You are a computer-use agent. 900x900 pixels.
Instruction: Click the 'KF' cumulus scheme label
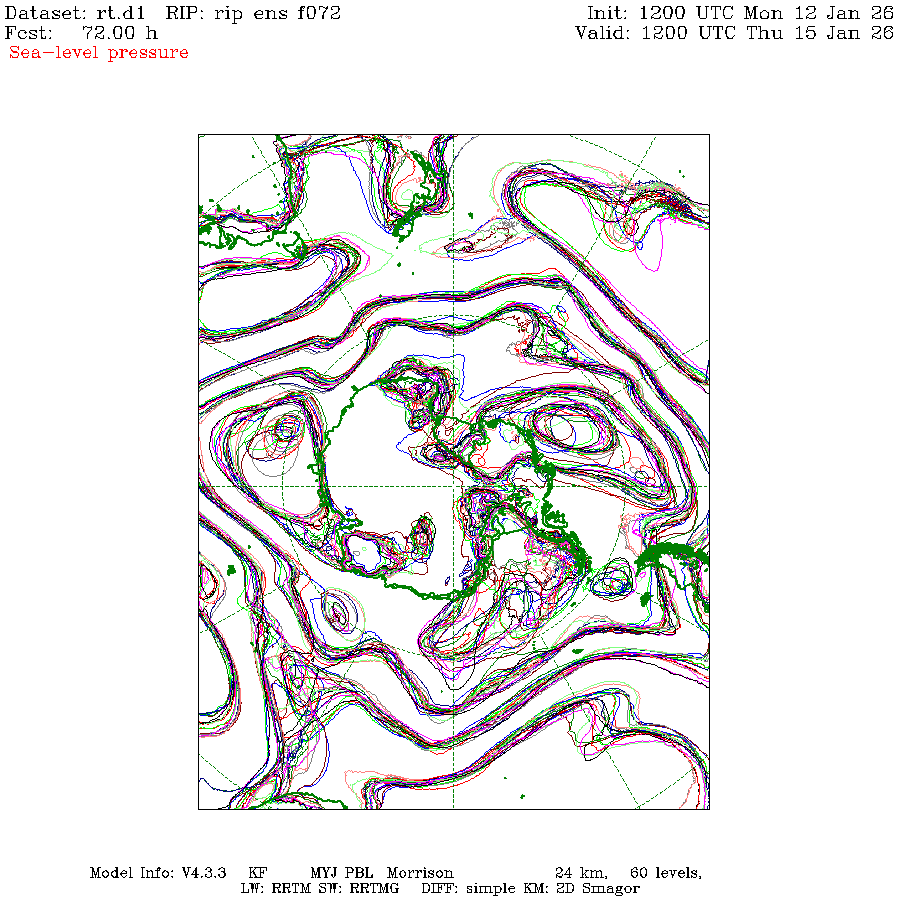258,873
